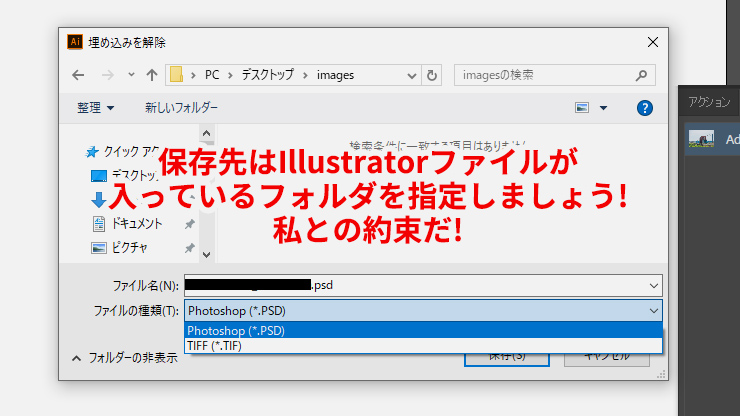The width and height of the screenshot is (740, 416).
Task: Click the Quick Access star item
Action: (123, 152)
